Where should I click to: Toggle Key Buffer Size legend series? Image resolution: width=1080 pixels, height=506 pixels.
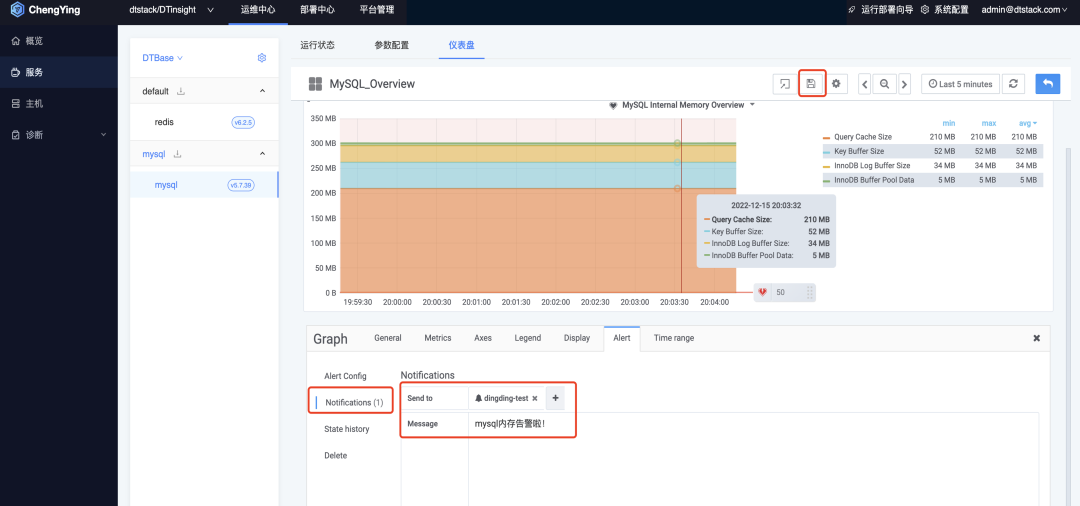click(858, 151)
